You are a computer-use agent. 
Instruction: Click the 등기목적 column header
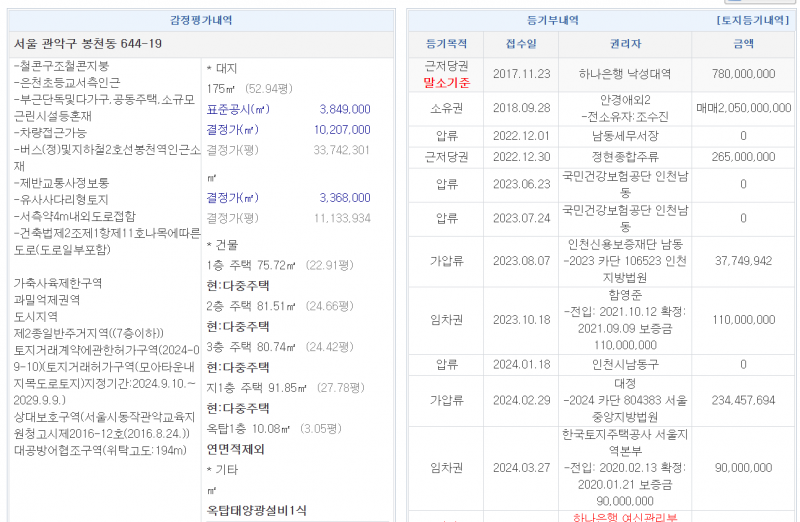[446, 44]
